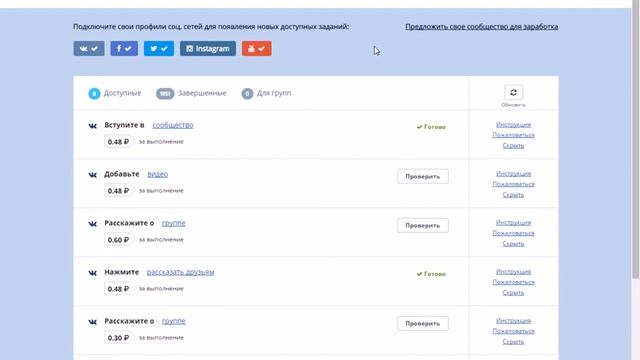Open the 'группе' link in the 0.30 ₽ task
Image resolution: width=640 pixels, height=360 pixels.
[173, 321]
